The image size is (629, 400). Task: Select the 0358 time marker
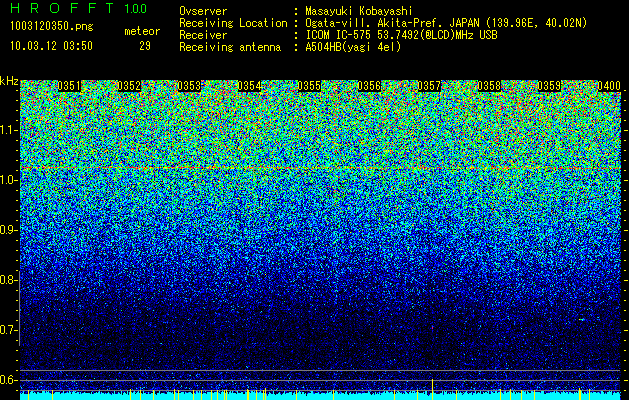[x=489, y=86]
